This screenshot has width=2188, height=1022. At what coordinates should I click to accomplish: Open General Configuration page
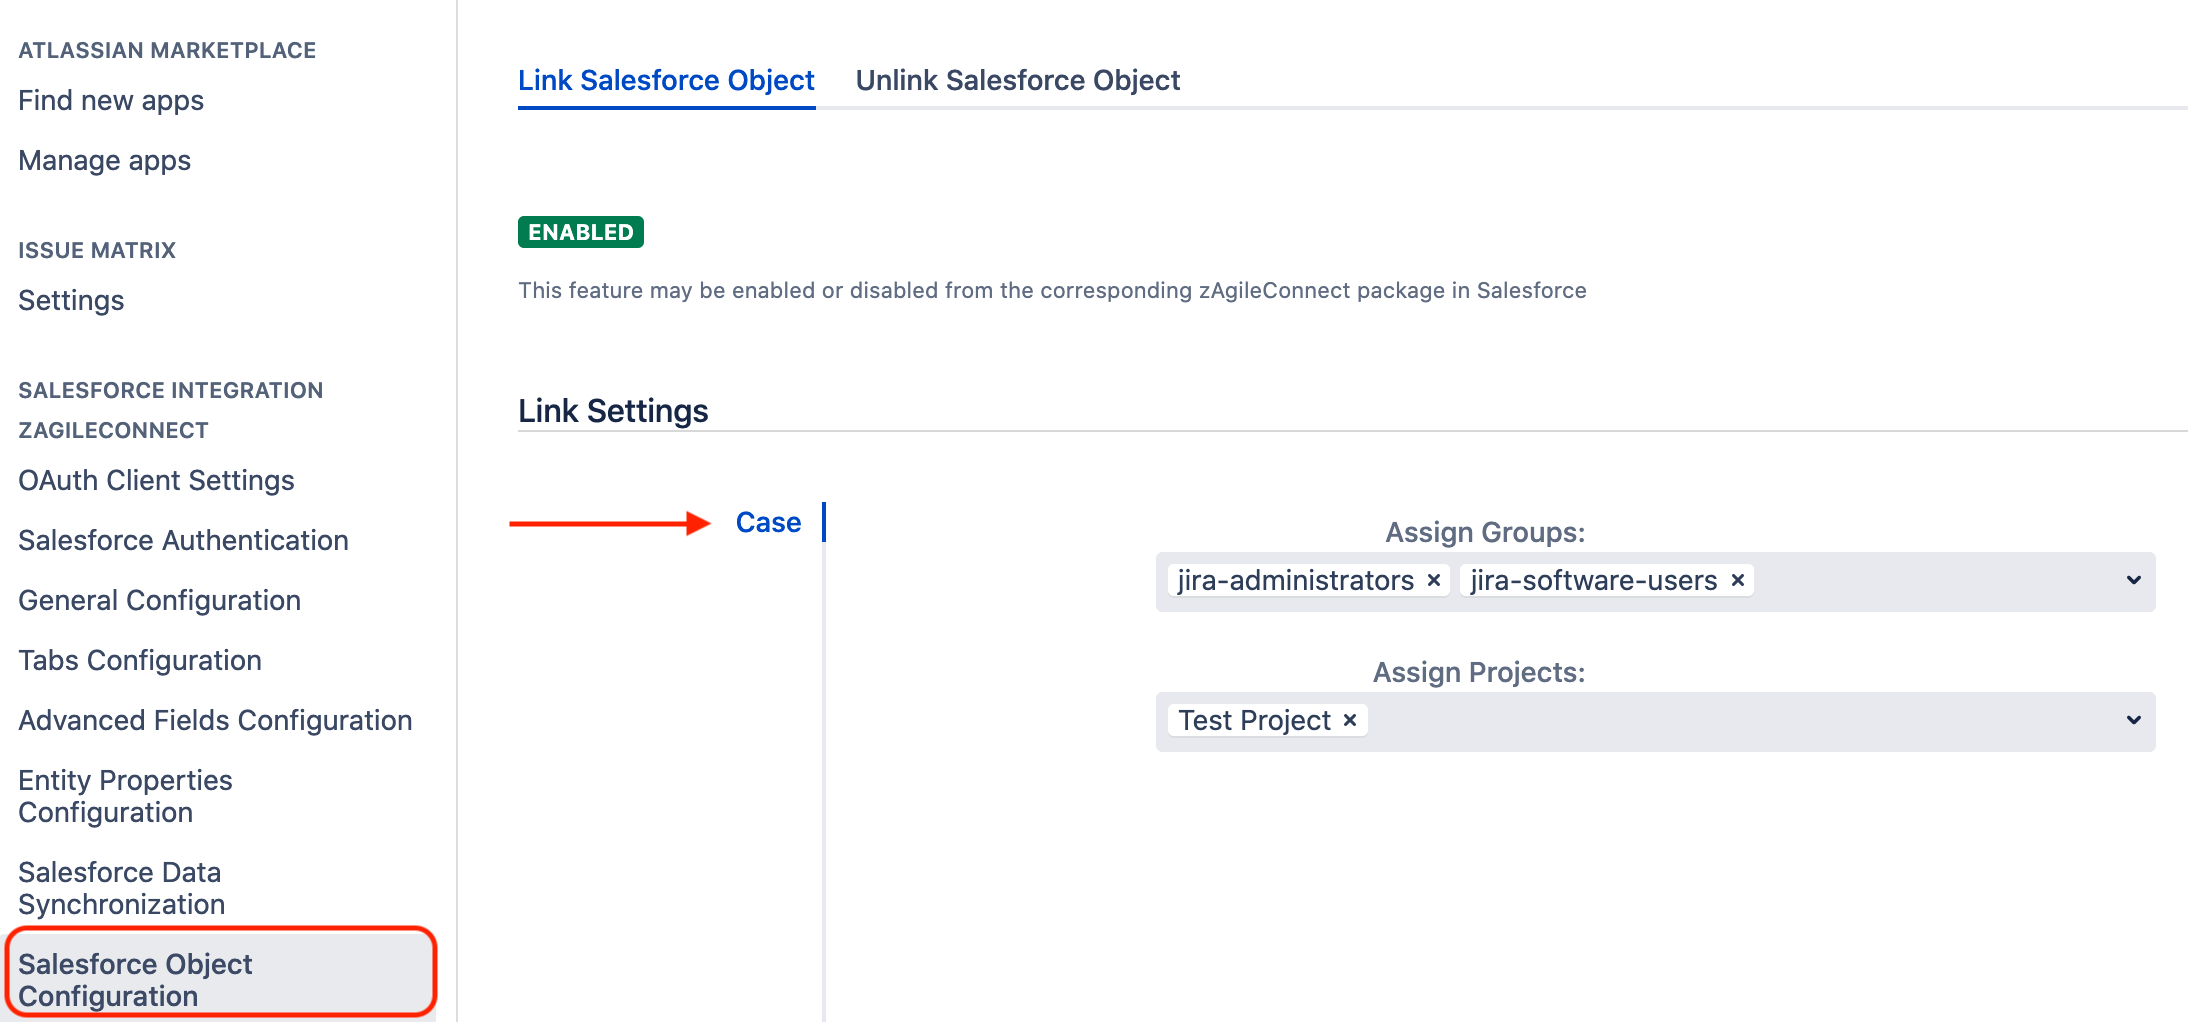pos(159,601)
